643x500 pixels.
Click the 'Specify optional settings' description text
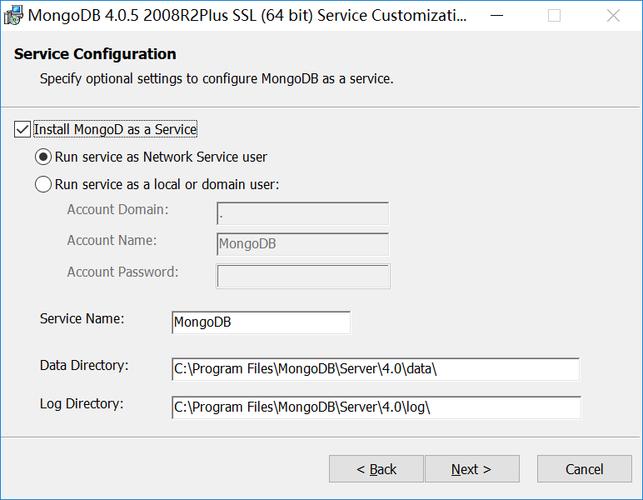[x=217, y=79]
